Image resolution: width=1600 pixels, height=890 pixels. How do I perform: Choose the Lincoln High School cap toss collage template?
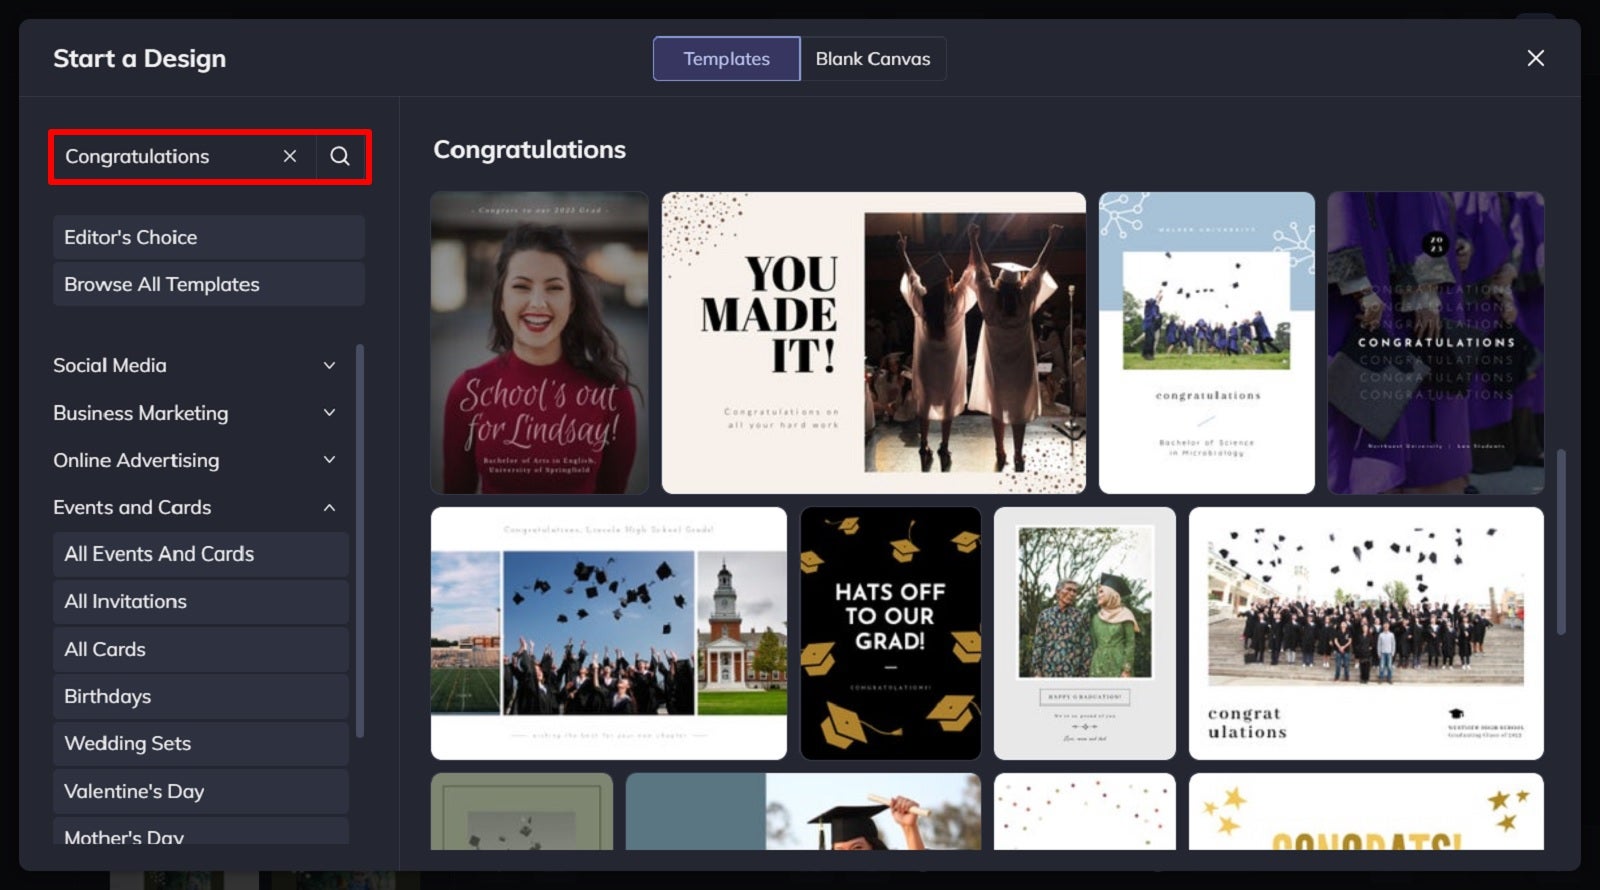(608, 633)
